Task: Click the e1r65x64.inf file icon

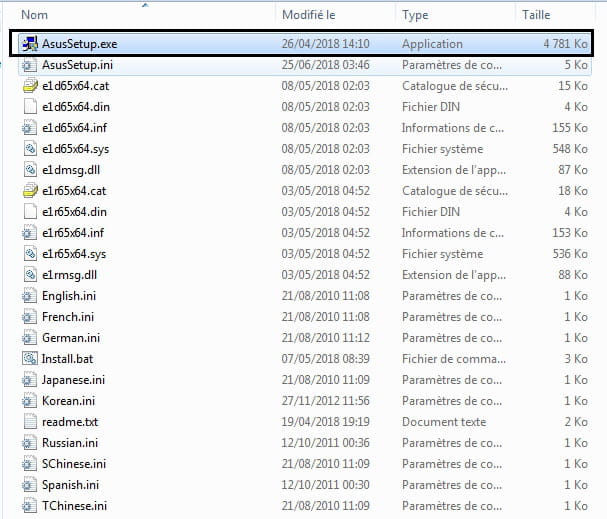Action: (x=30, y=233)
